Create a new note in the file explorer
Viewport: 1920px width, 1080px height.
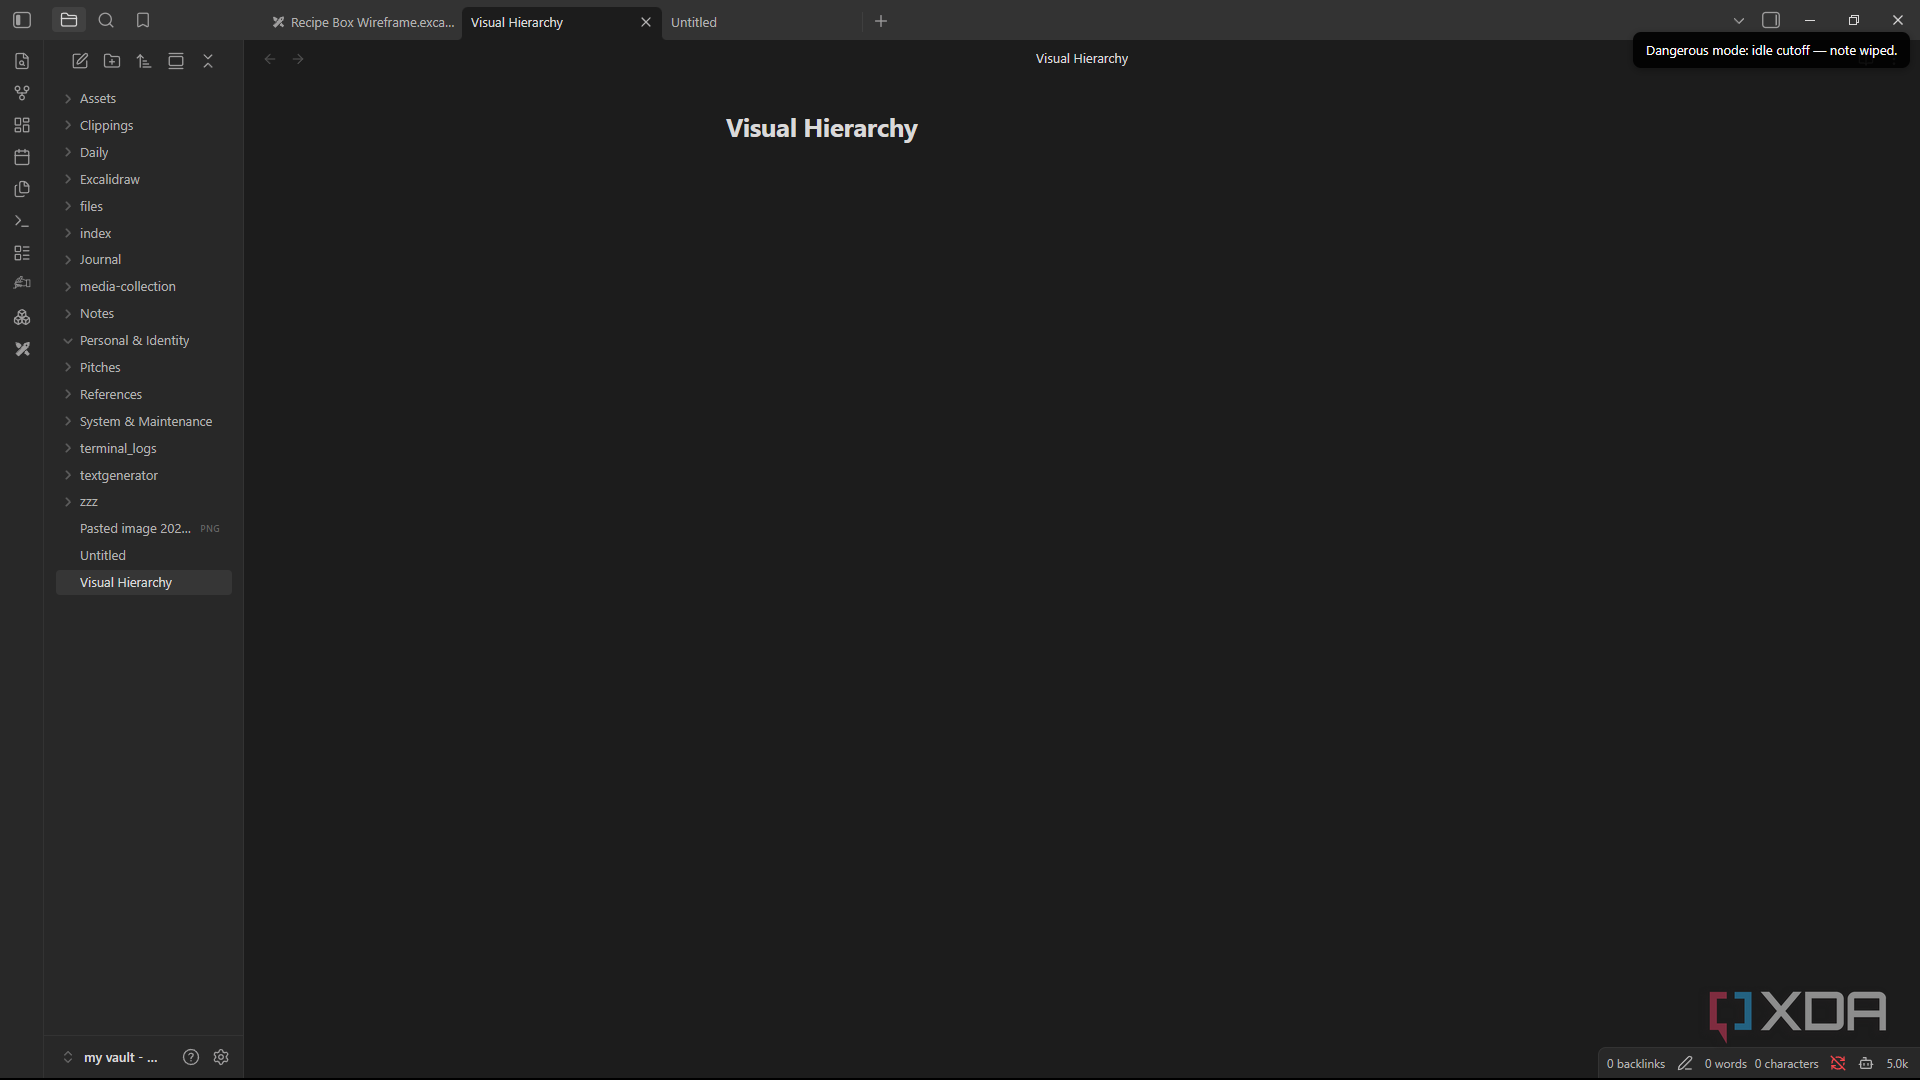tap(80, 61)
